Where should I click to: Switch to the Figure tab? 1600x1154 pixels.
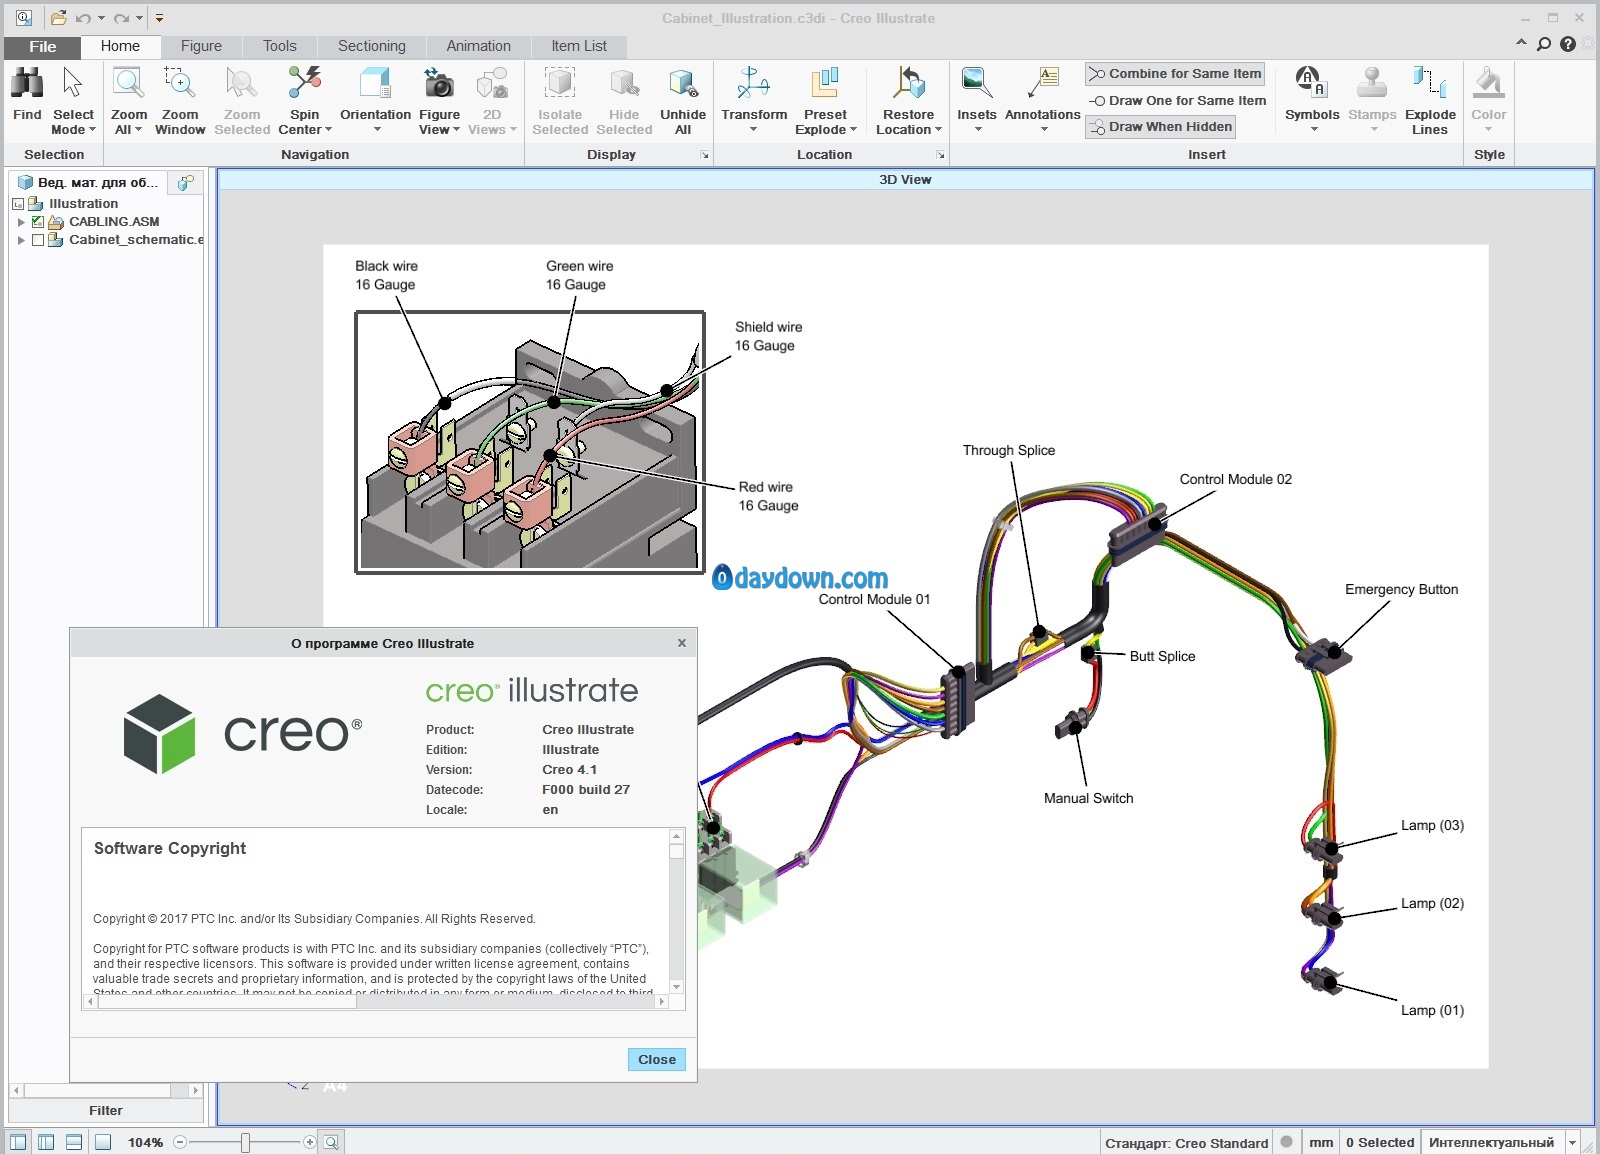click(201, 46)
